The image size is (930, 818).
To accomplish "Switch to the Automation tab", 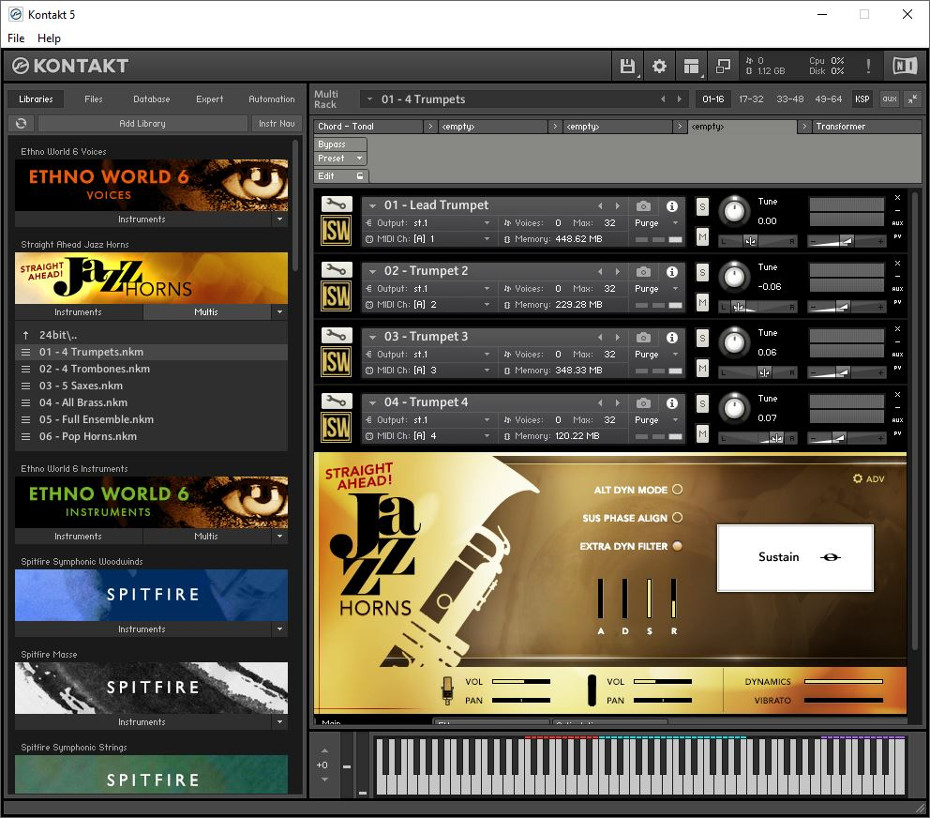I will click(271, 99).
